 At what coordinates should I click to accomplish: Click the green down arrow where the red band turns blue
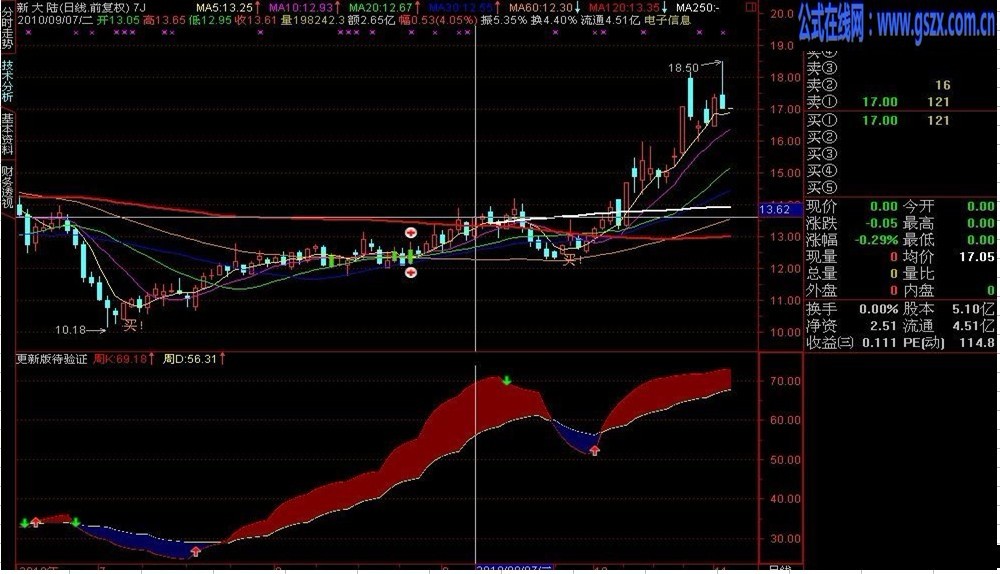(x=76, y=522)
